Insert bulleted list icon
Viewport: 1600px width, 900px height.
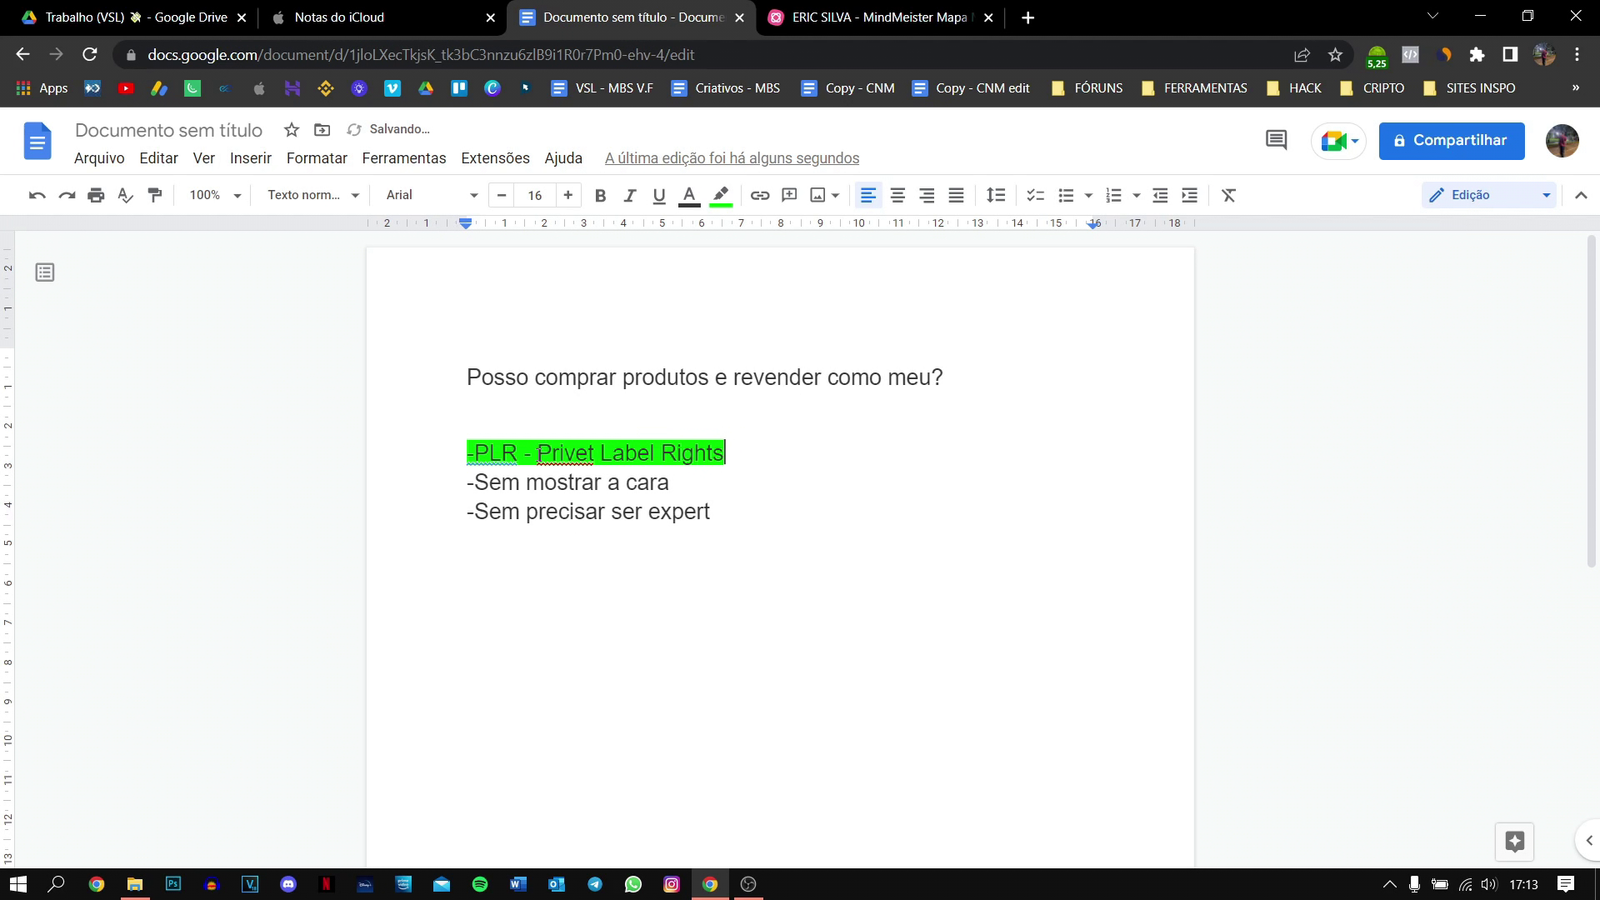click(1066, 195)
